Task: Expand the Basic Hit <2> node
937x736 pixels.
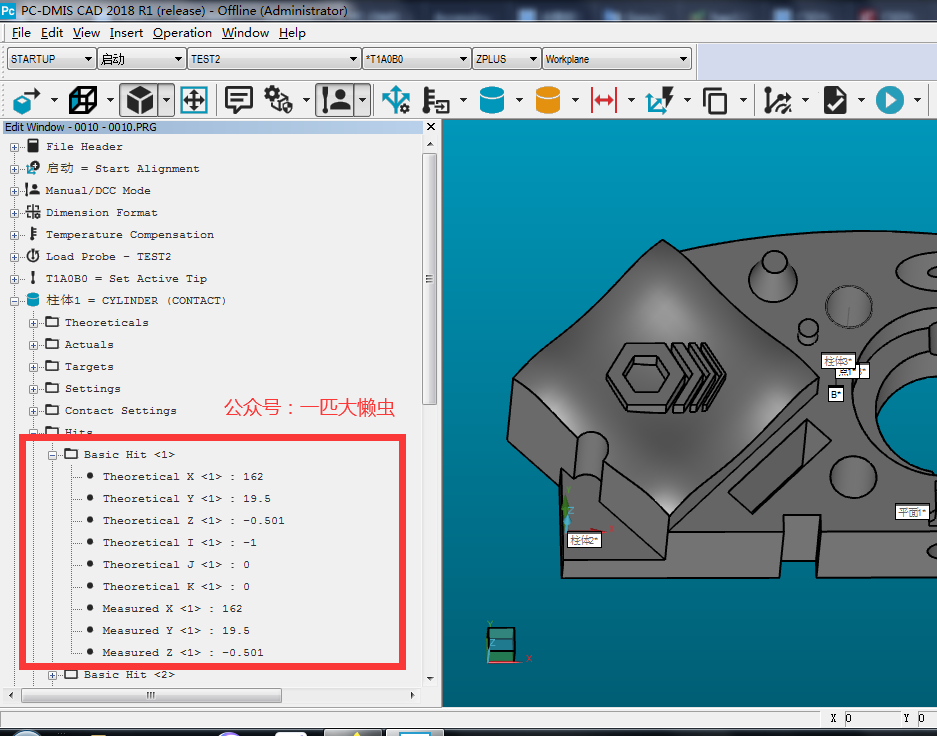Action: pyautogui.click(x=53, y=675)
